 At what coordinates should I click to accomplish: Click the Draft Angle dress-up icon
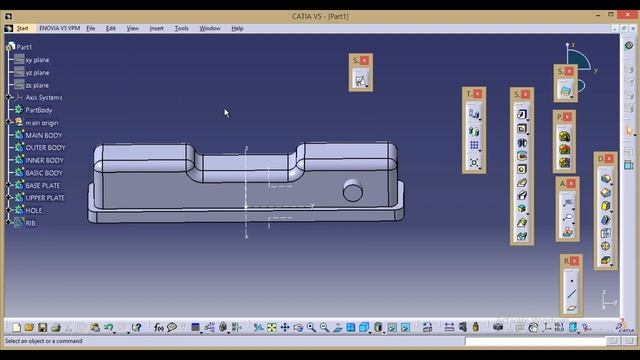pyautogui.click(x=606, y=206)
